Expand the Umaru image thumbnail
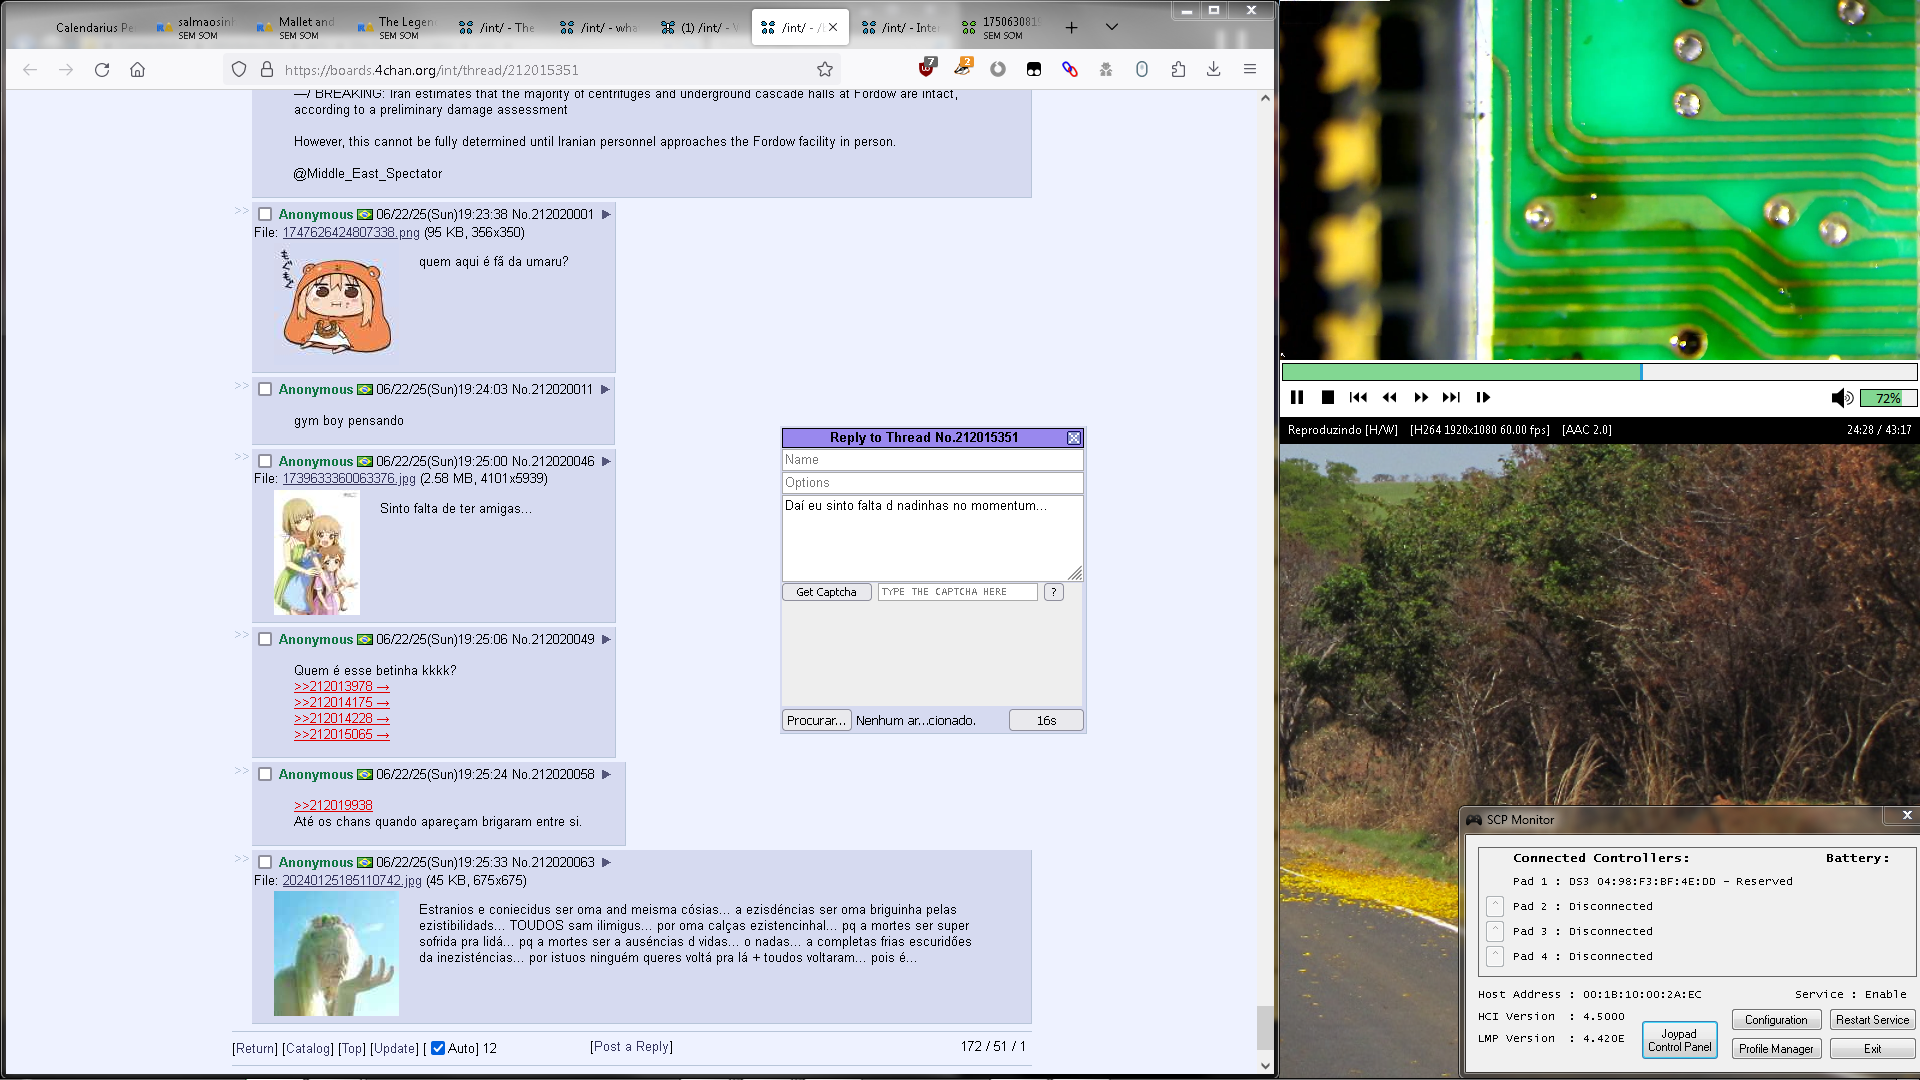 pos(335,301)
